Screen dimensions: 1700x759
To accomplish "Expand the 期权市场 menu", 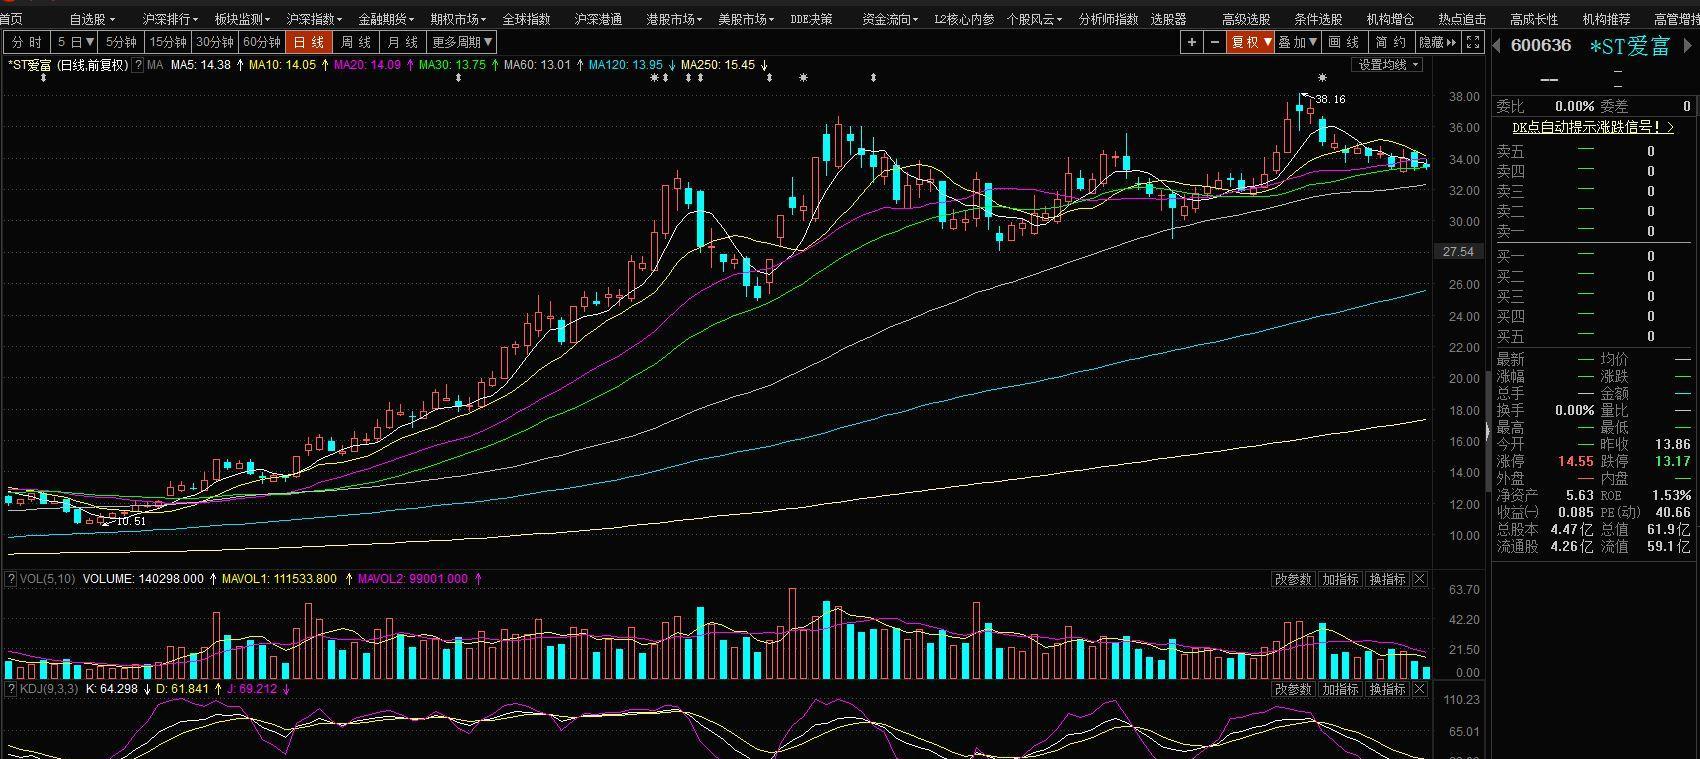I will [x=458, y=19].
